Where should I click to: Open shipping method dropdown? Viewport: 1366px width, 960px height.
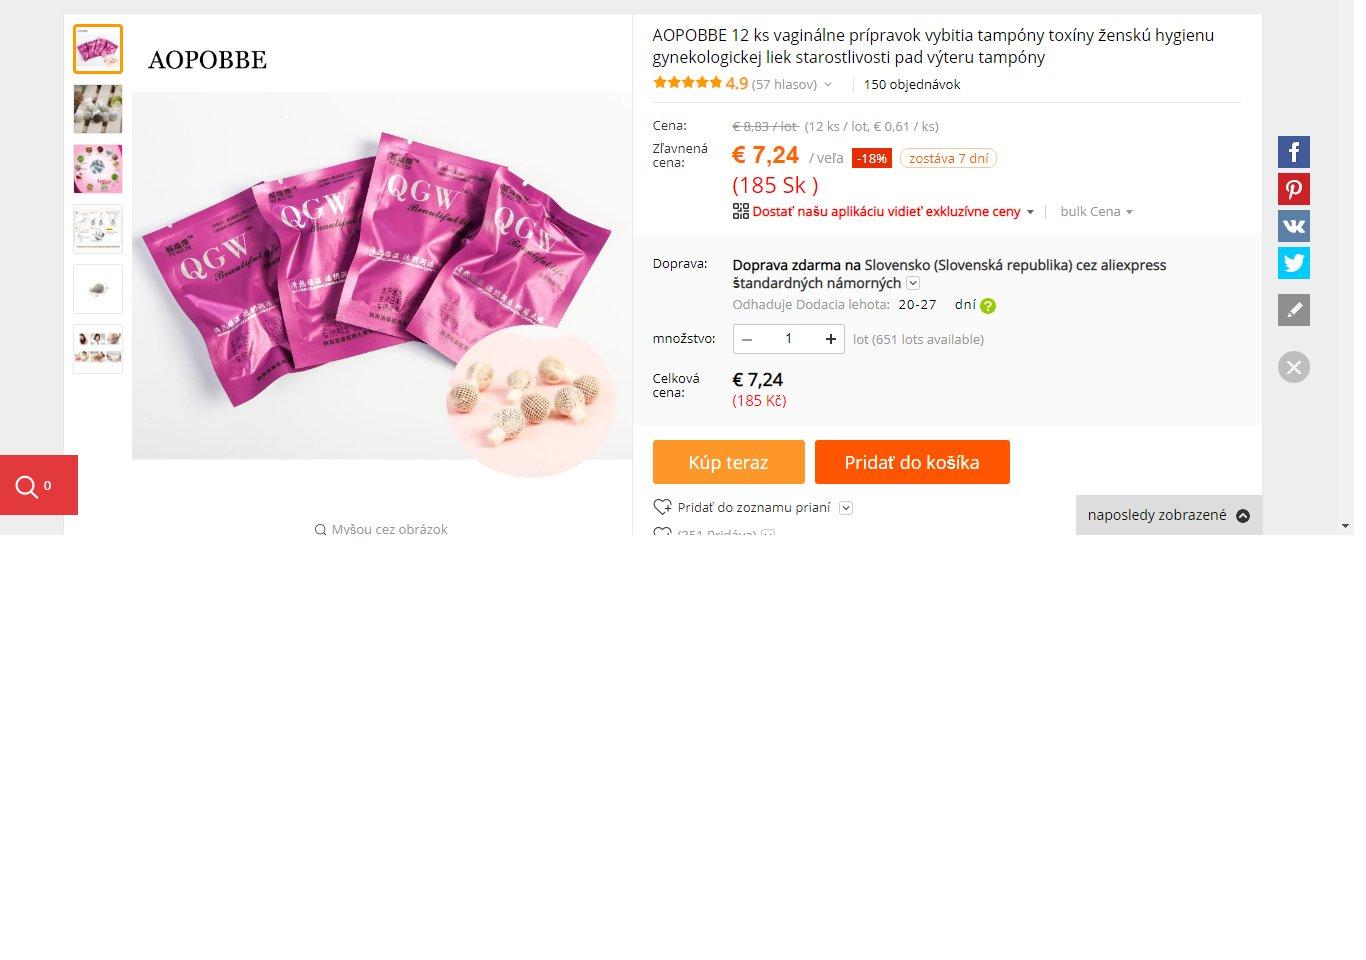pos(913,284)
